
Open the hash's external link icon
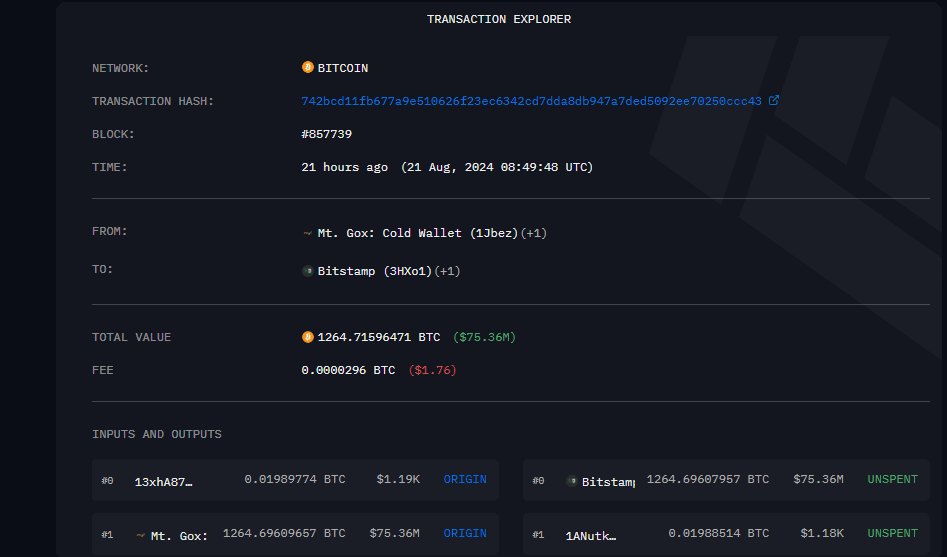[773, 101]
